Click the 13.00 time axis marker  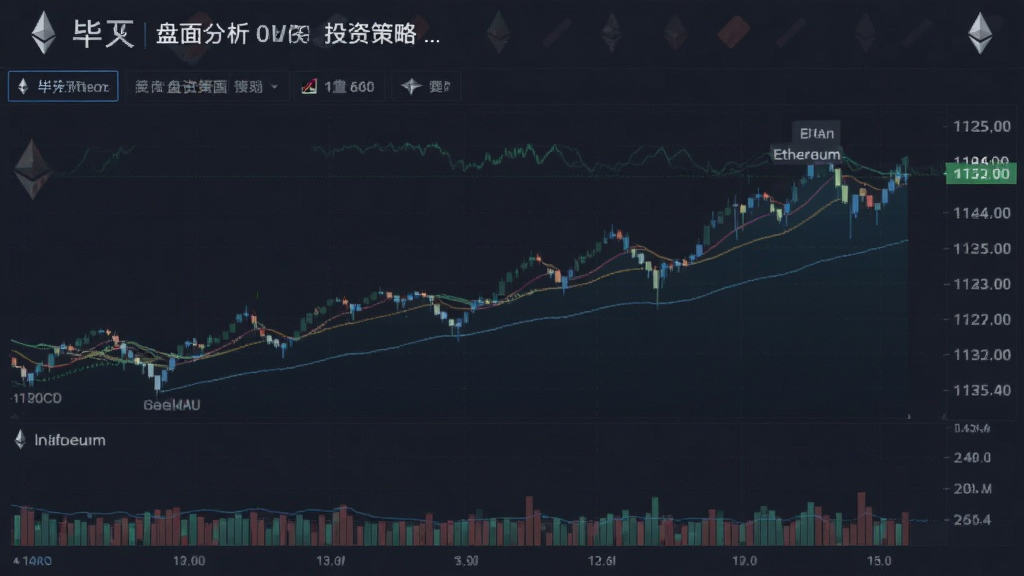pos(189,561)
